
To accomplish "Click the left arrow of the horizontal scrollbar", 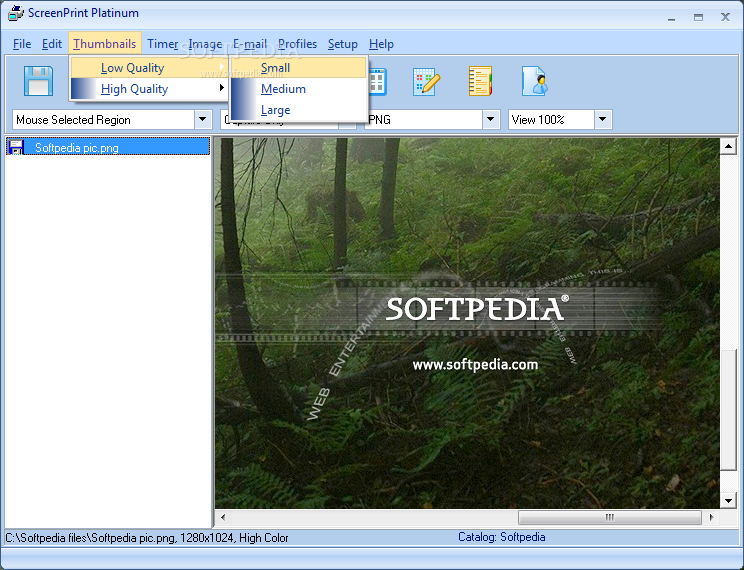I will tap(223, 517).
